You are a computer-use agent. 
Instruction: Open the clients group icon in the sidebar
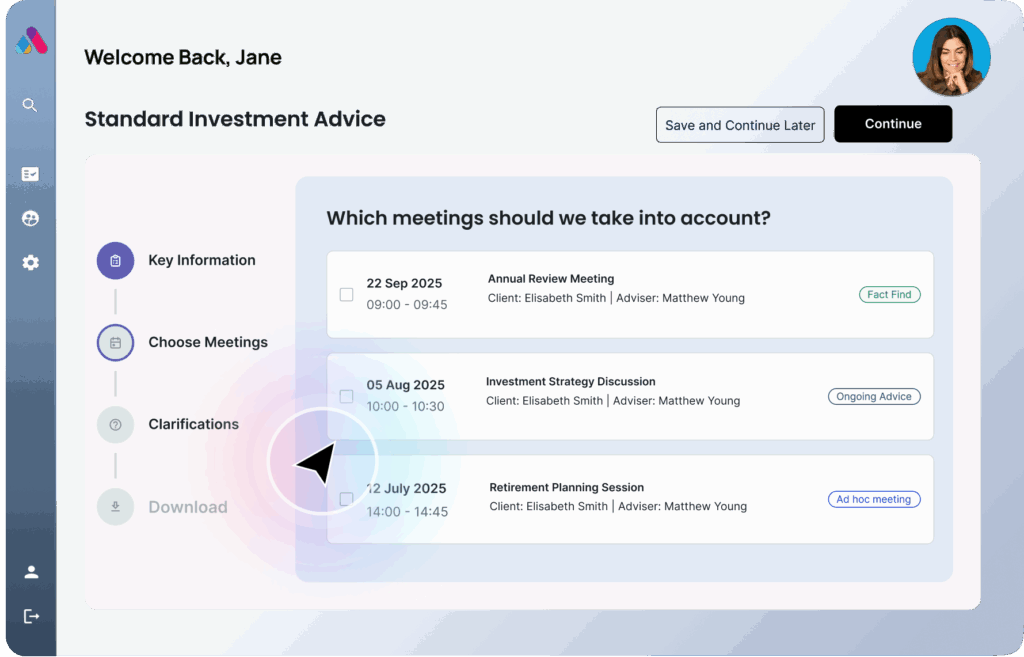pos(30,218)
